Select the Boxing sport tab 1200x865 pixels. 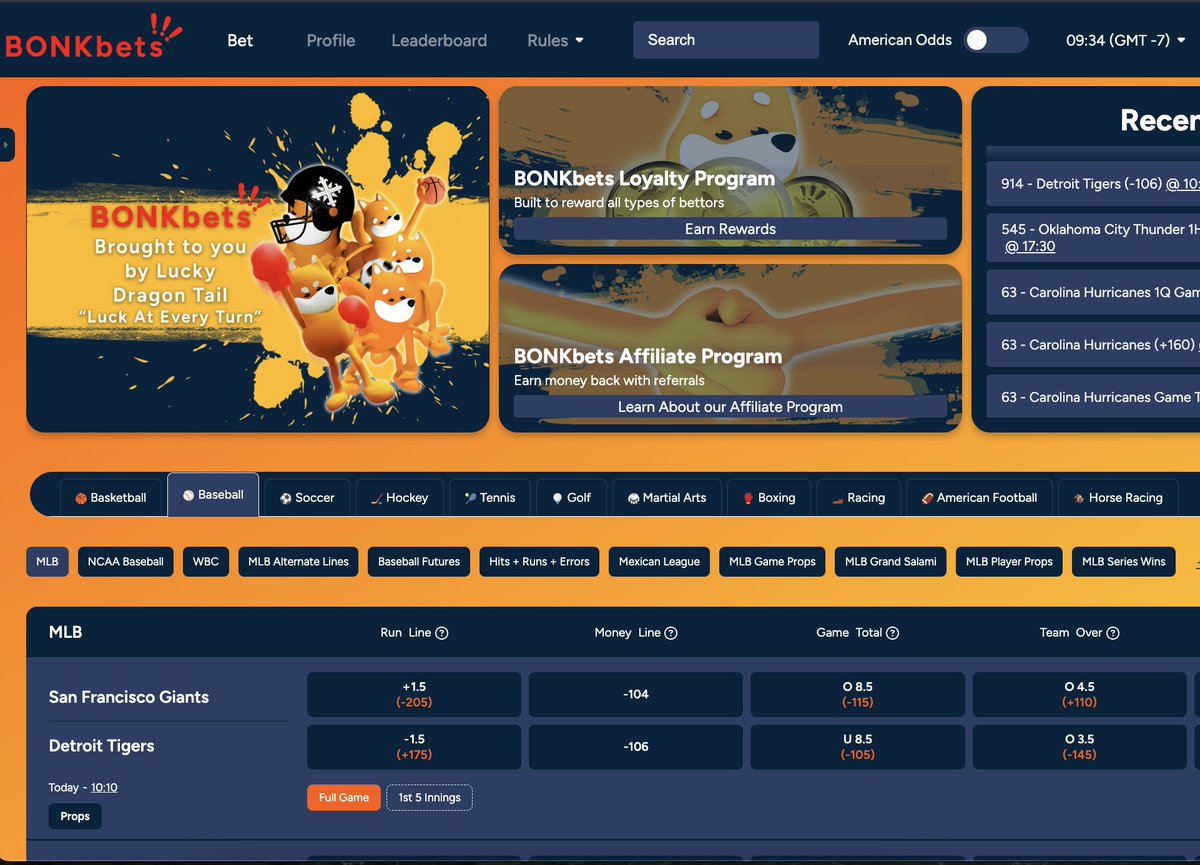coord(769,497)
